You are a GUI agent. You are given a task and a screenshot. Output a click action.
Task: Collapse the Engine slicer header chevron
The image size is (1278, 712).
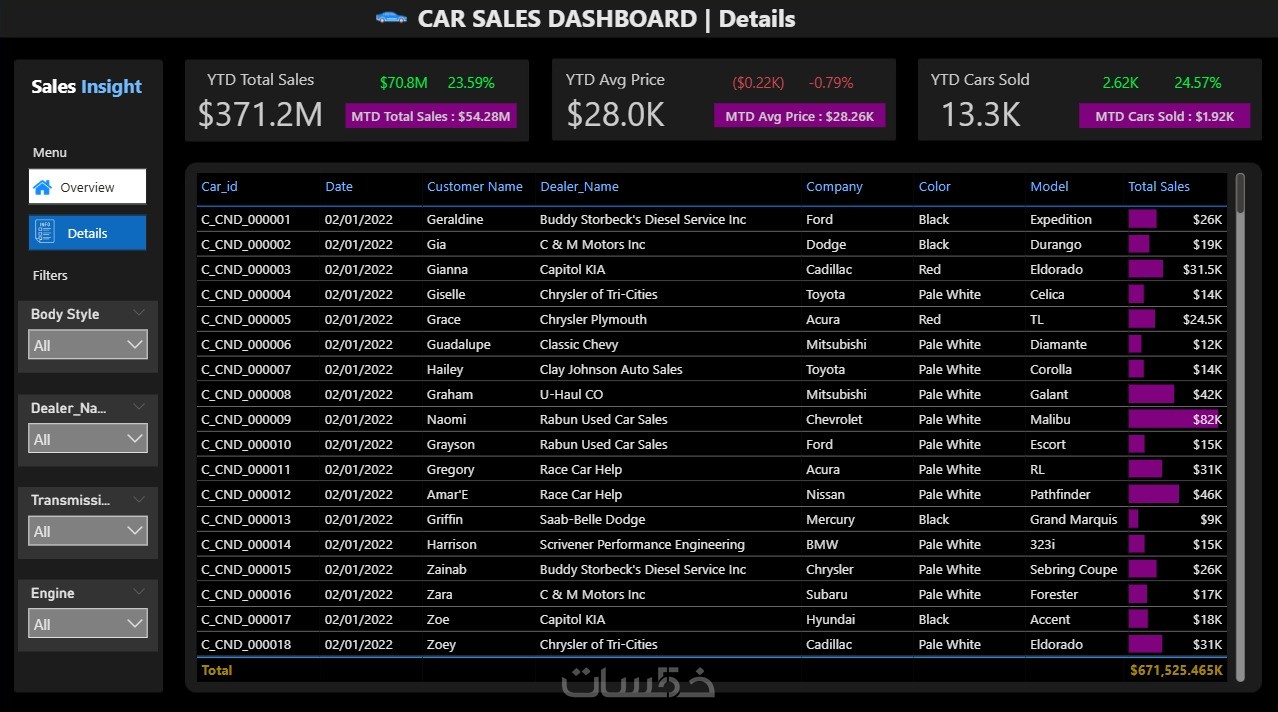[138, 592]
